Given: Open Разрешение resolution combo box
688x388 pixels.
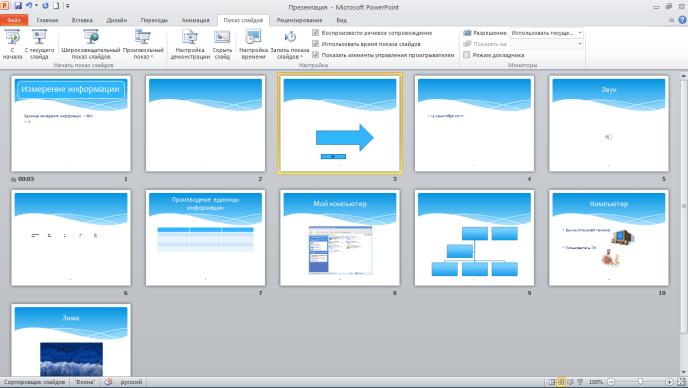Looking at the screenshot, I should [x=546, y=33].
